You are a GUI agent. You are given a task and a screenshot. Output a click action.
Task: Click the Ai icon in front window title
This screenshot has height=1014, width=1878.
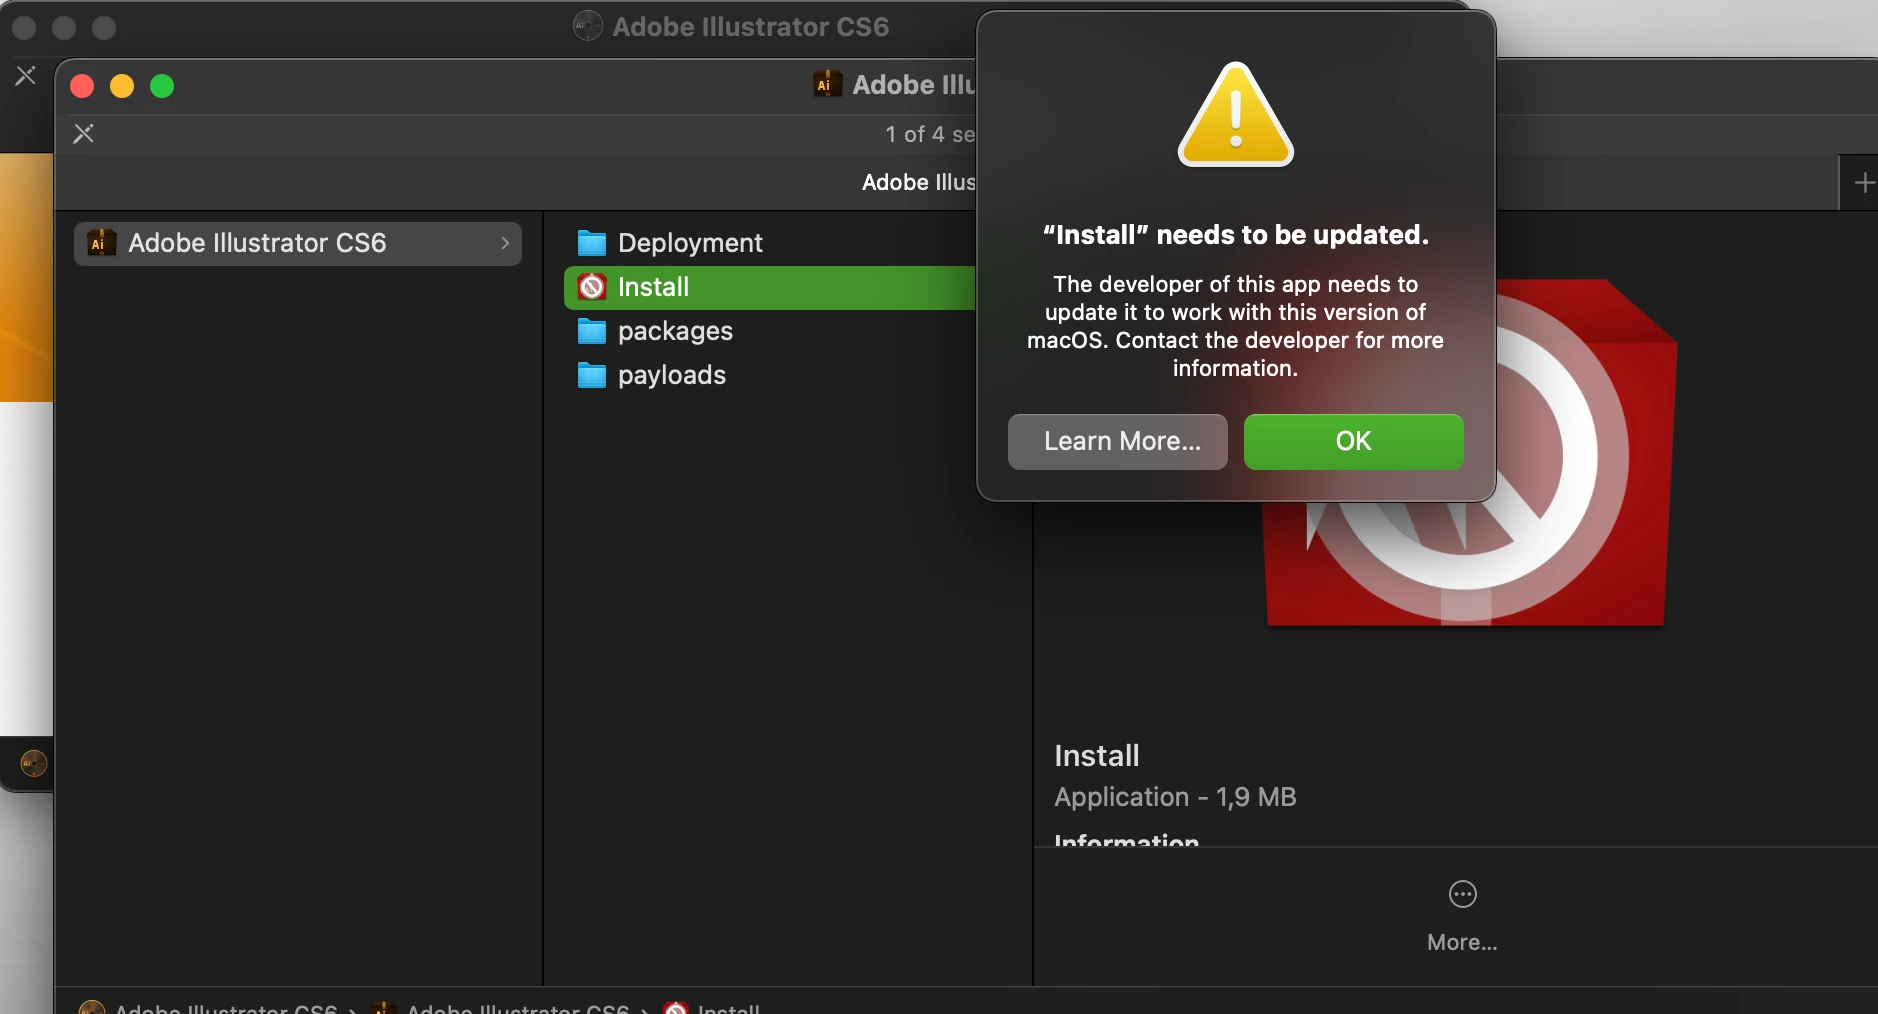coord(827,84)
